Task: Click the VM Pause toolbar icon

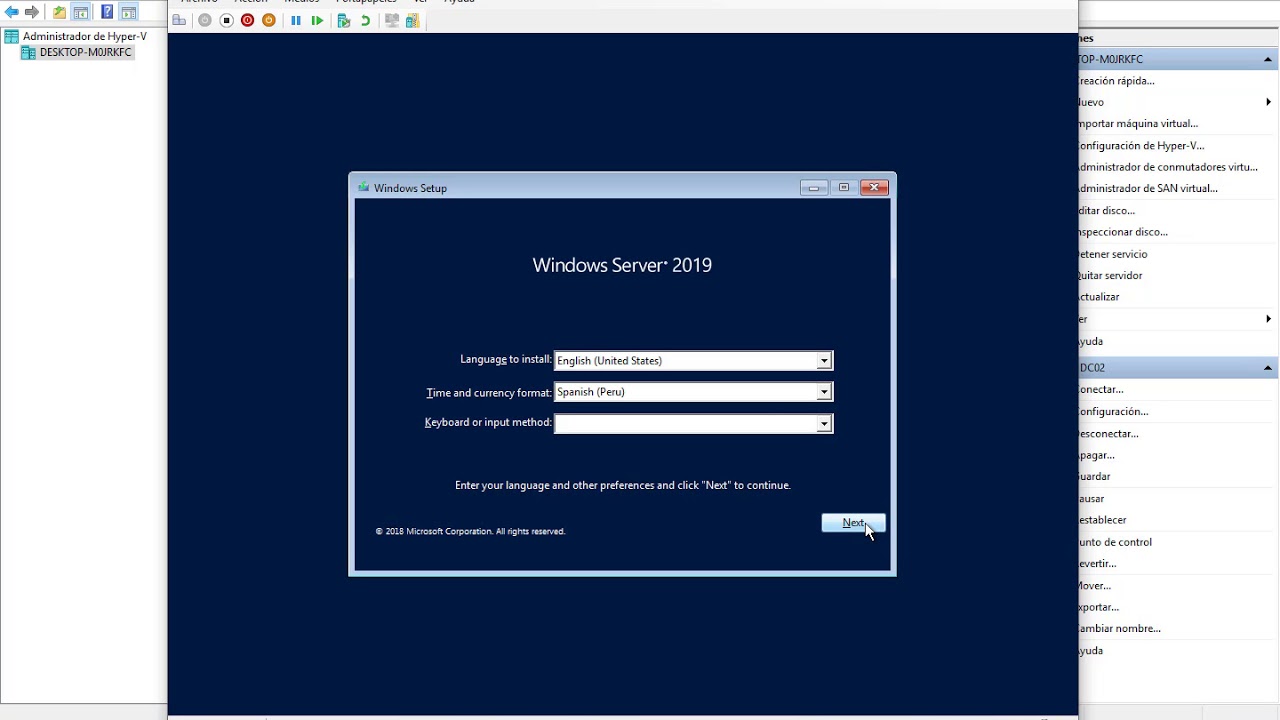Action: coord(296,21)
